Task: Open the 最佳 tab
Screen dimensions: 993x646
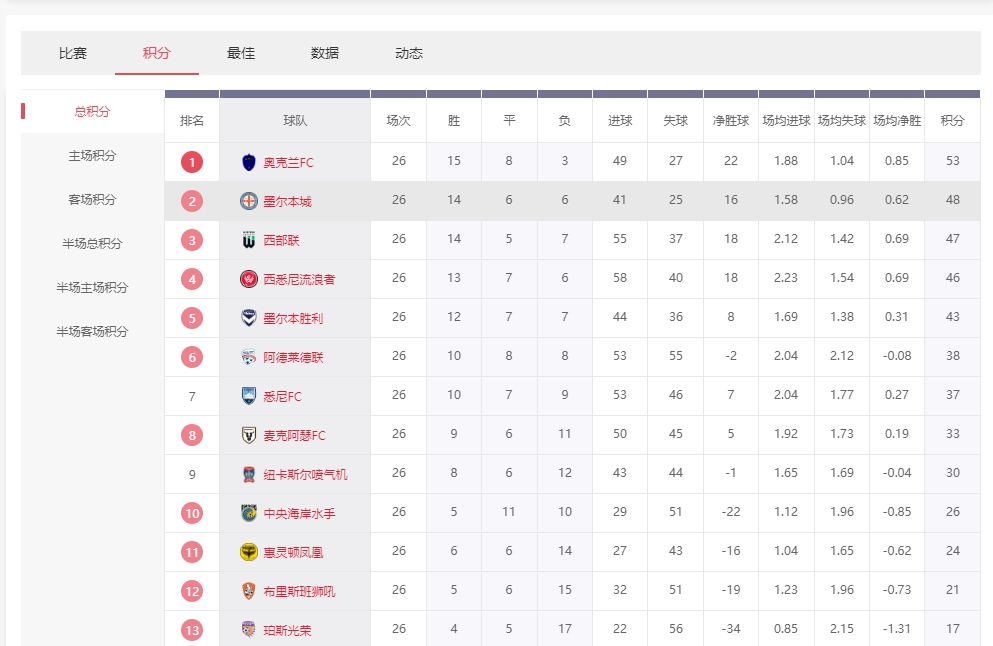Action: (x=241, y=53)
